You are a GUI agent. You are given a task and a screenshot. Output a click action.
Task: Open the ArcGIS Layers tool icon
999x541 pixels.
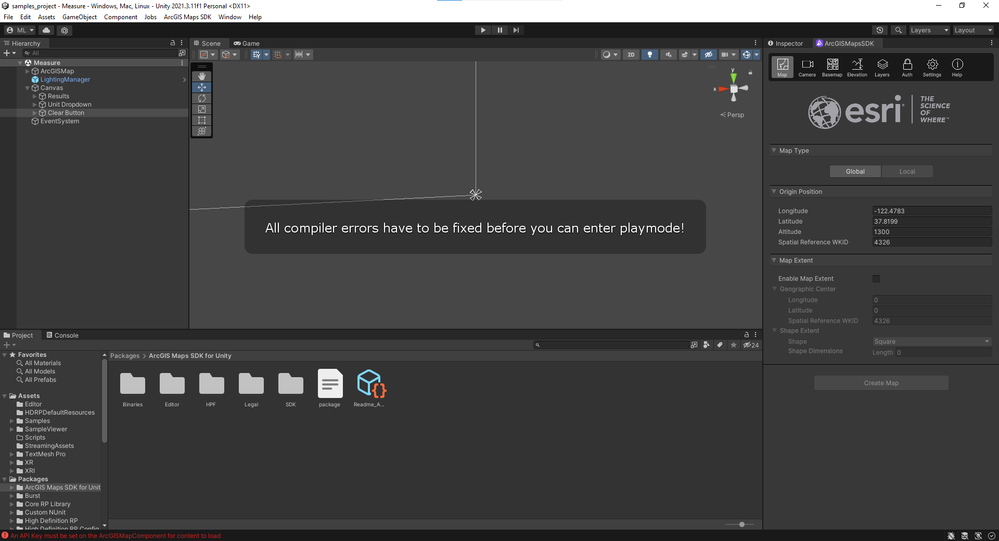click(x=882, y=67)
